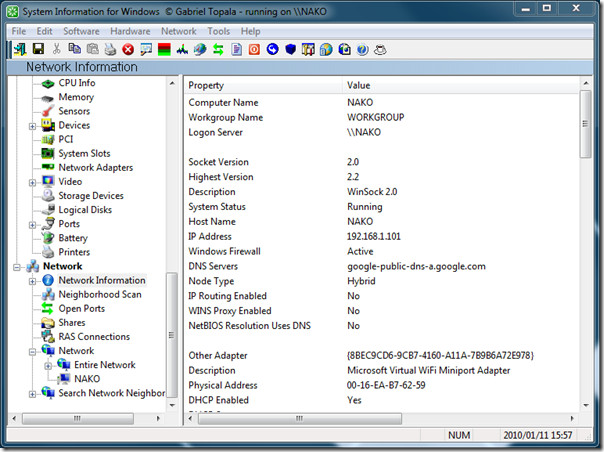Expand the Entire Network node

pyautogui.click(x=48, y=366)
